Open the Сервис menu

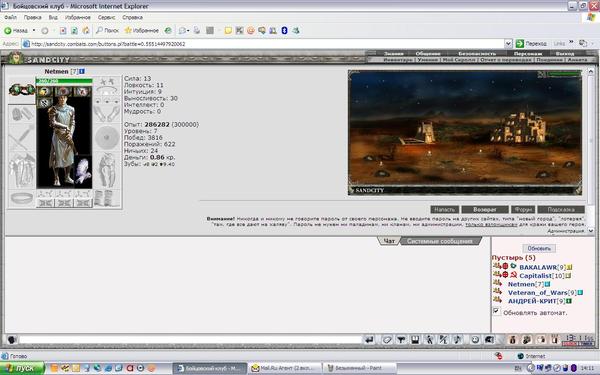pos(106,18)
